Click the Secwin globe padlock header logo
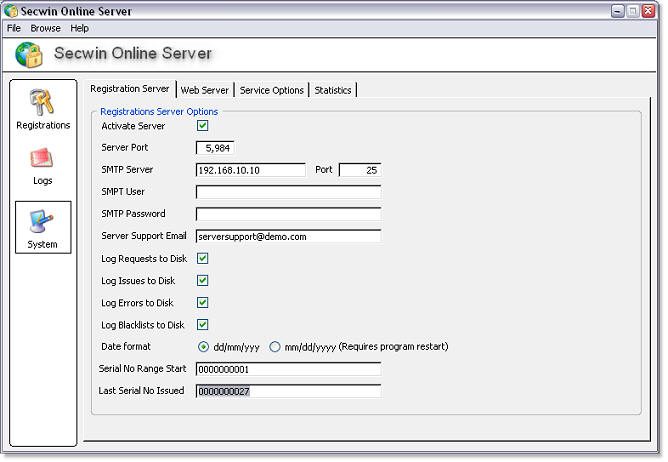The width and height of the screenshot is (668, 462). coord(29,55)
